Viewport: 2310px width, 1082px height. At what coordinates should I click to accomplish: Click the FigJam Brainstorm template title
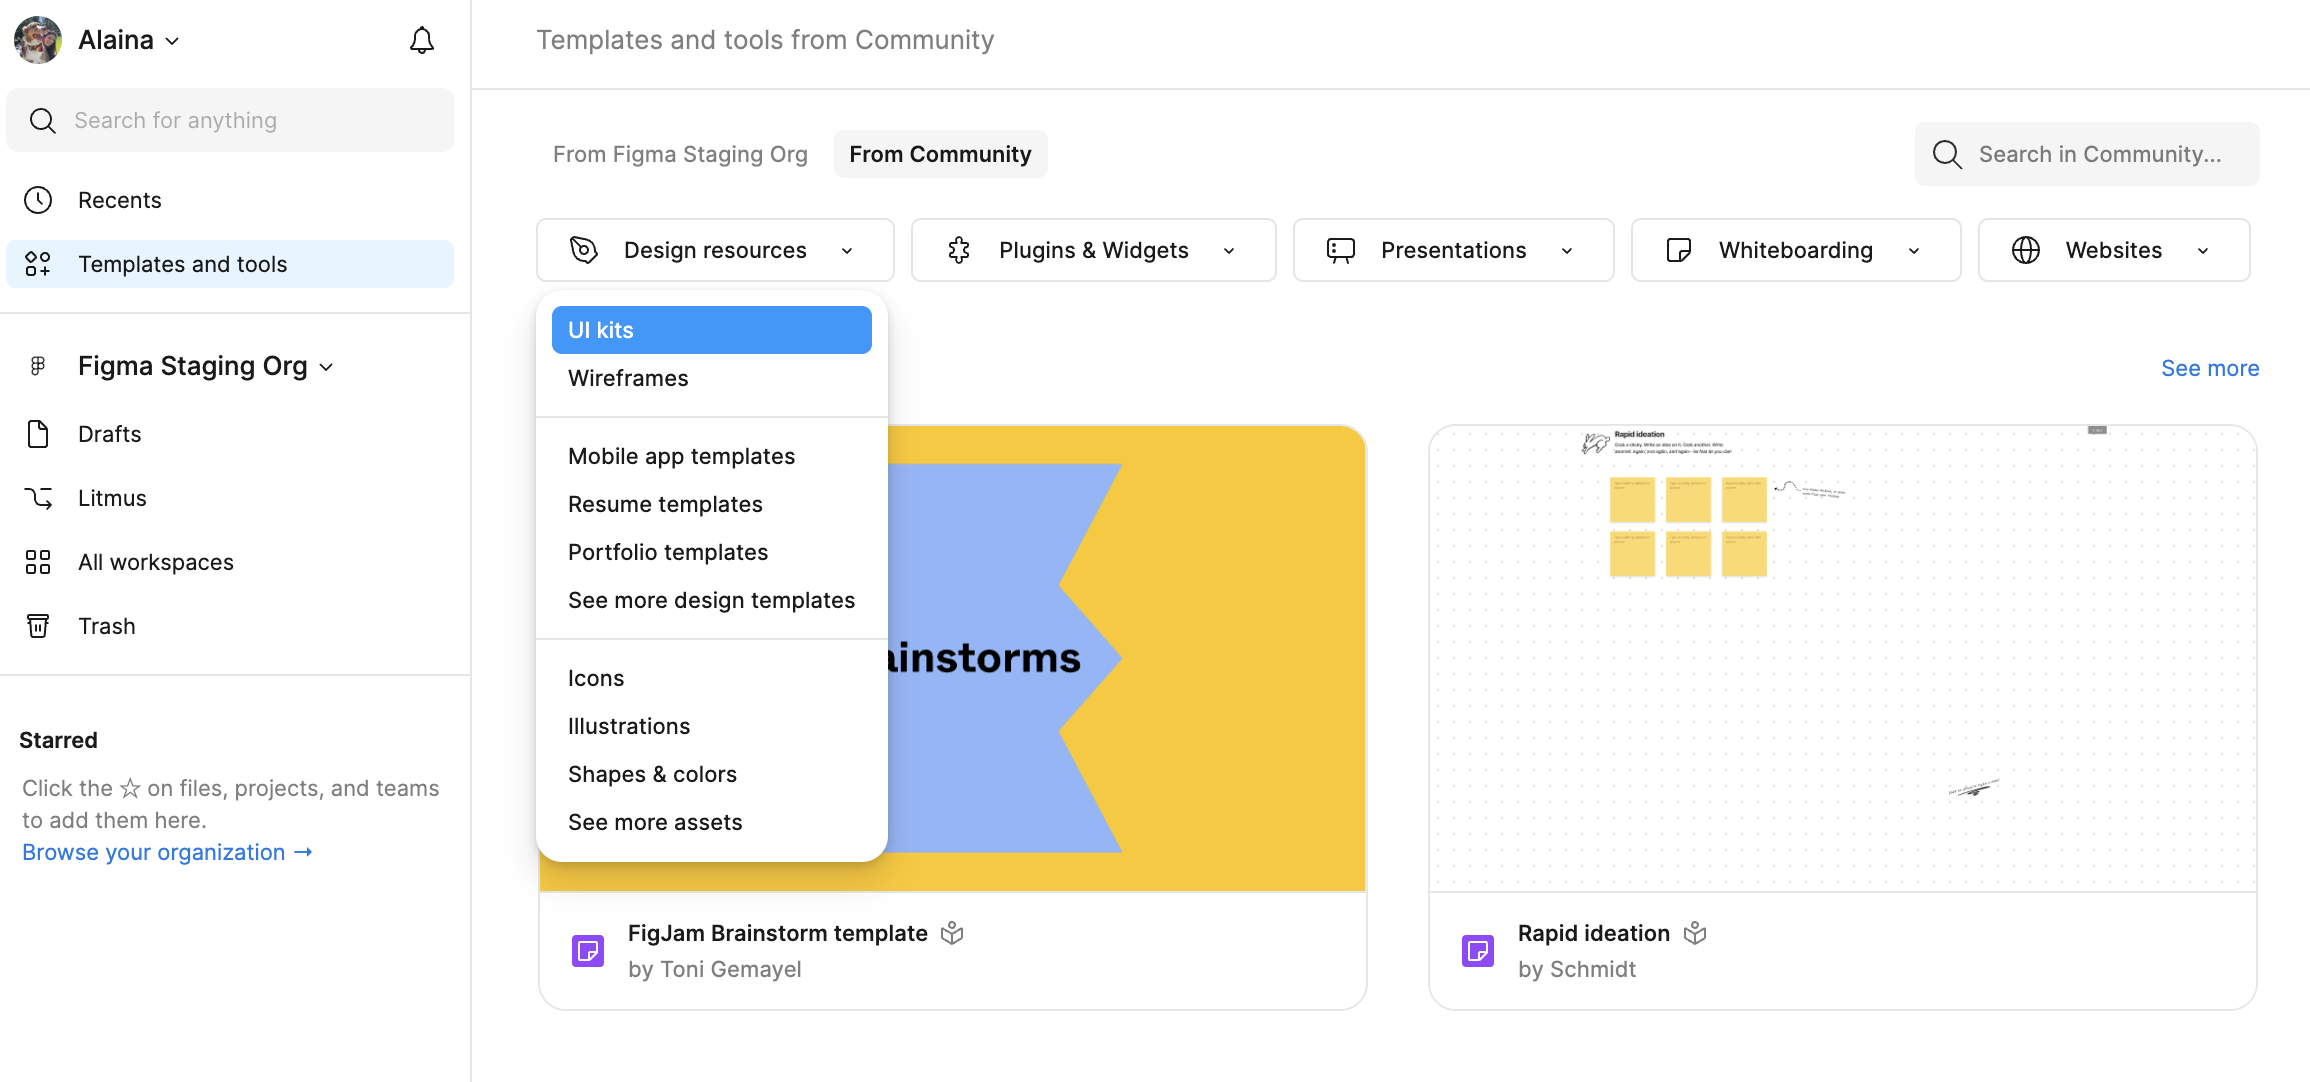click(778, 933)
